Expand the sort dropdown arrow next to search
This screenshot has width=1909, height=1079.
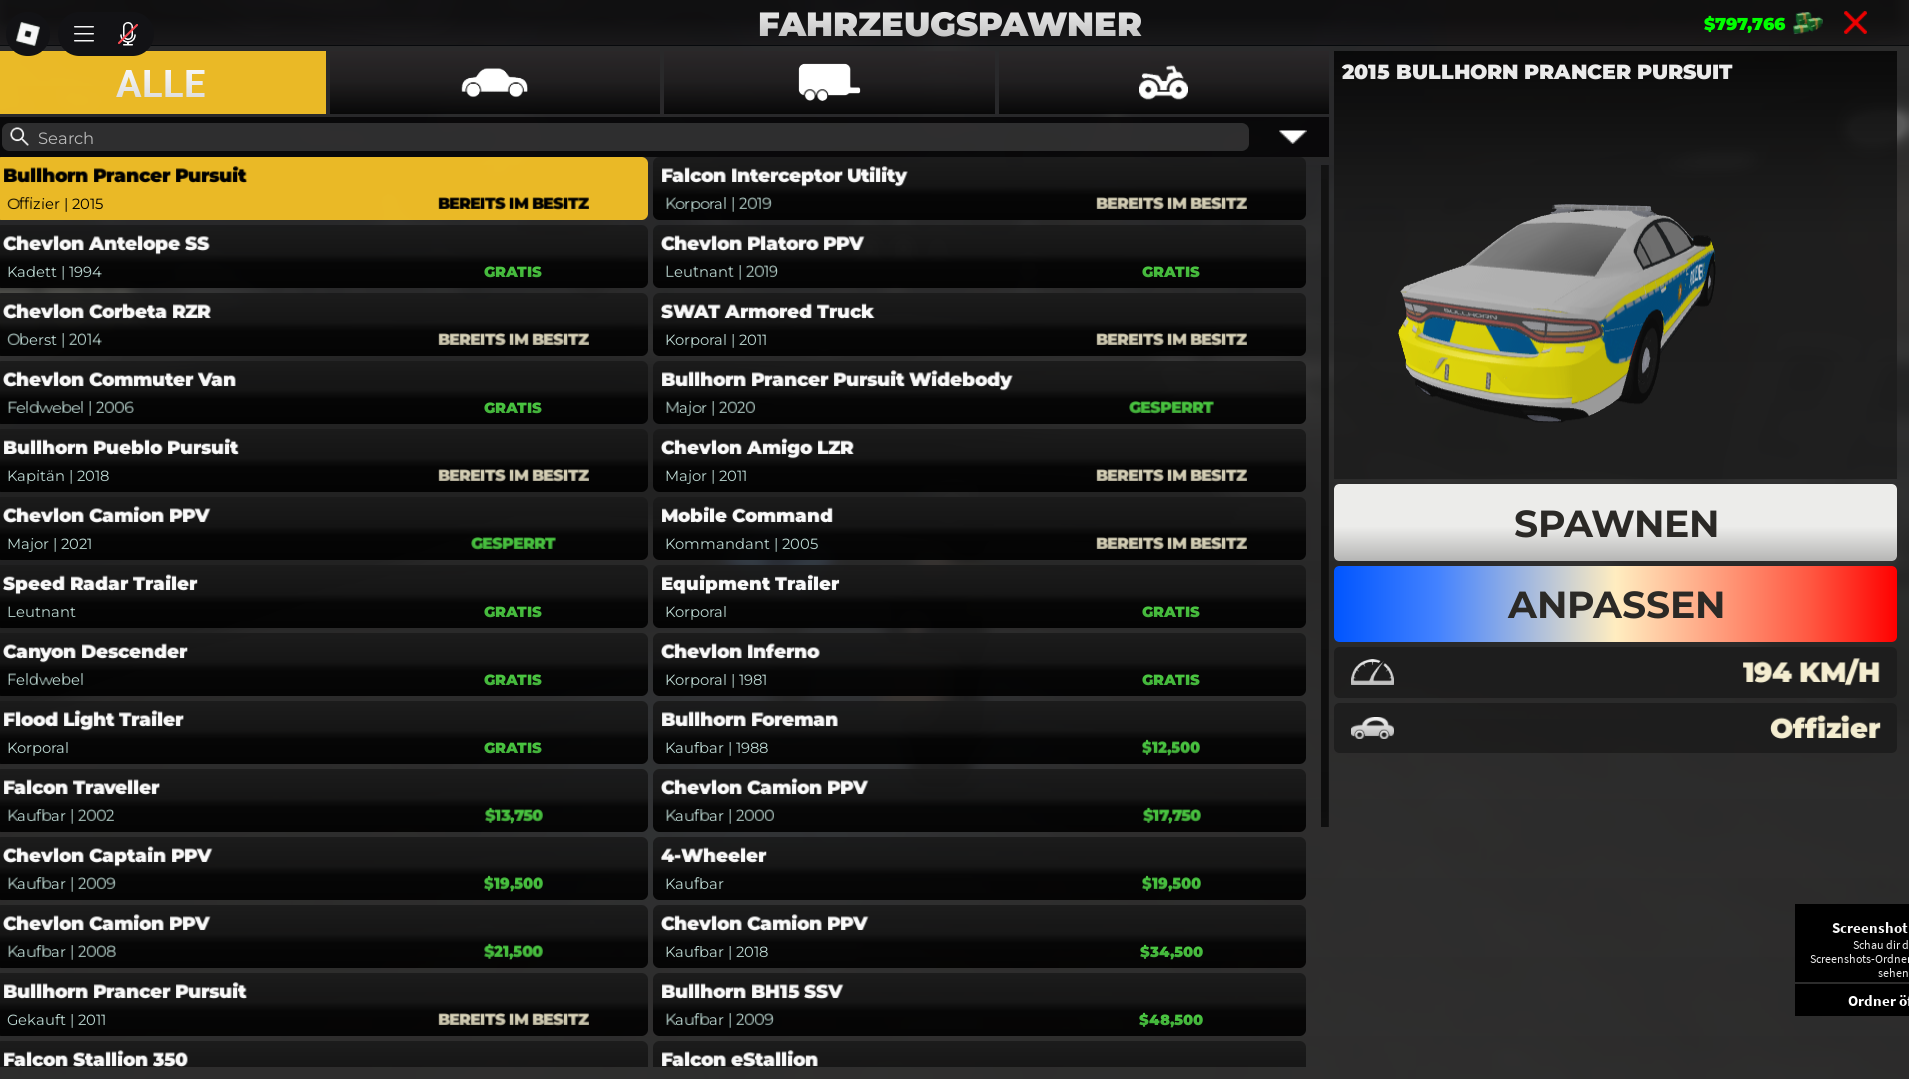pyautogui.click(x=1292, y=137)
